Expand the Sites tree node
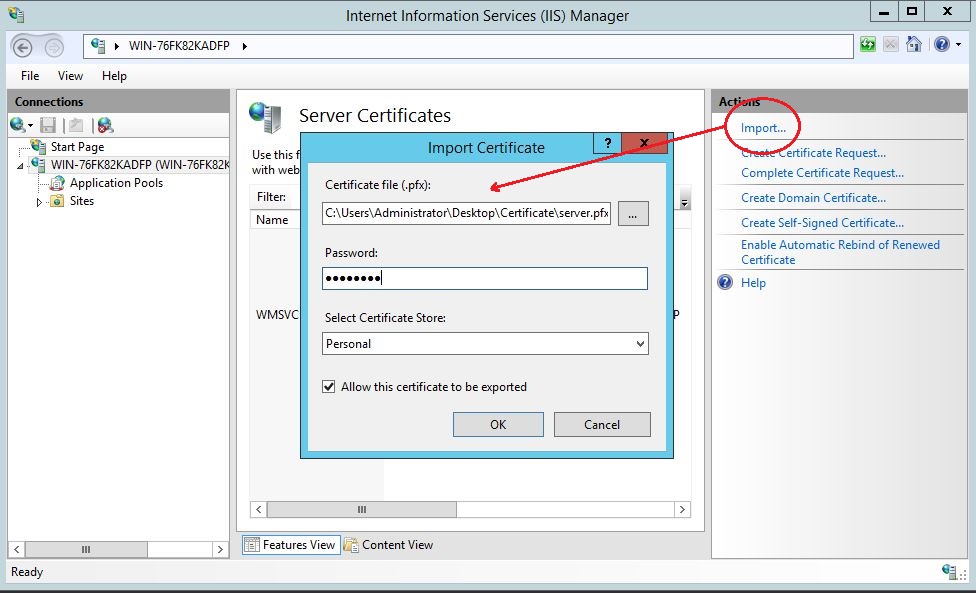 pyautogui.click(x=39, y=201)
